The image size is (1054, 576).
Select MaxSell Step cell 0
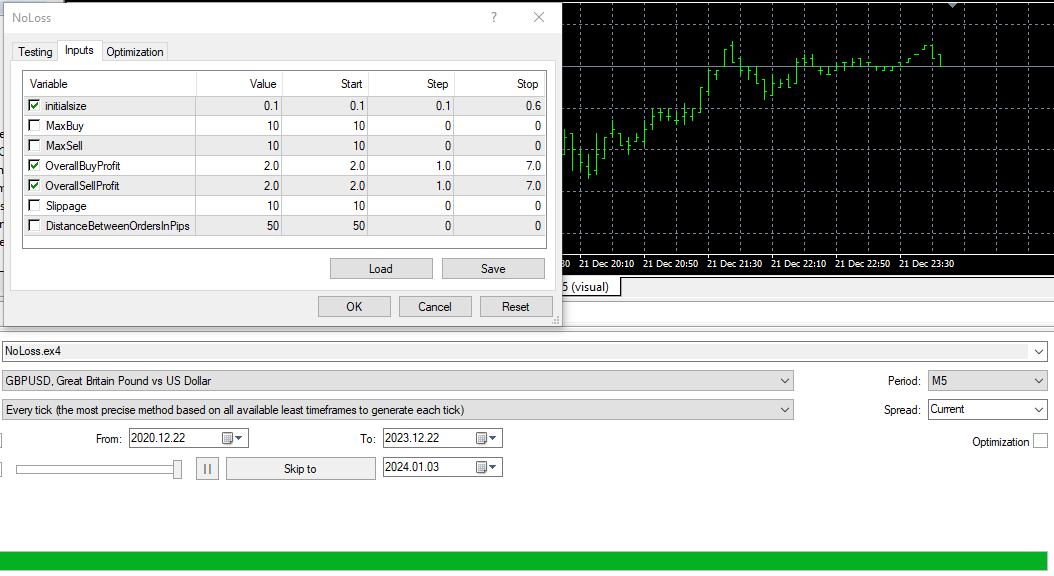[x=411, y=145]
